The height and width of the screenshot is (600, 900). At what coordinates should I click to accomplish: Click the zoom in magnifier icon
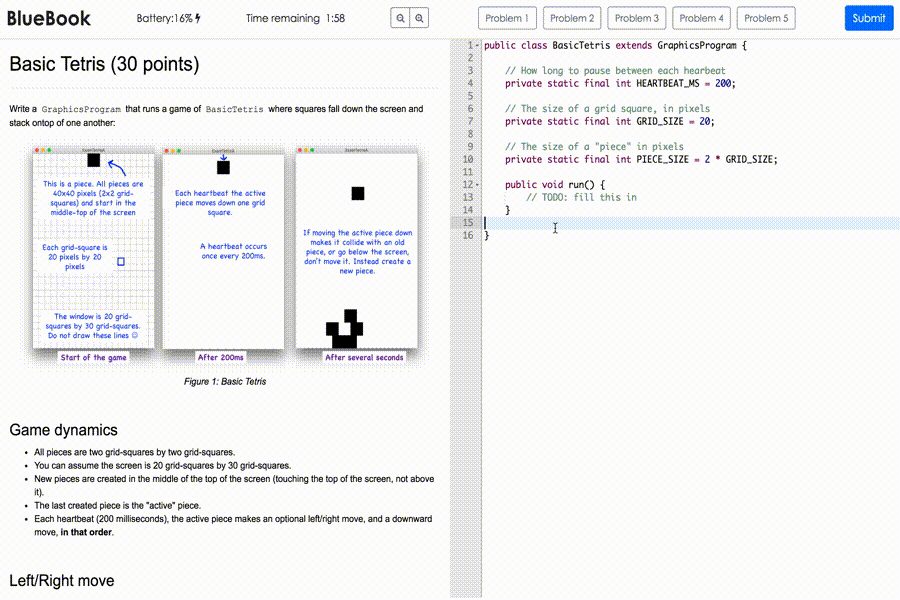pos(420,18)
